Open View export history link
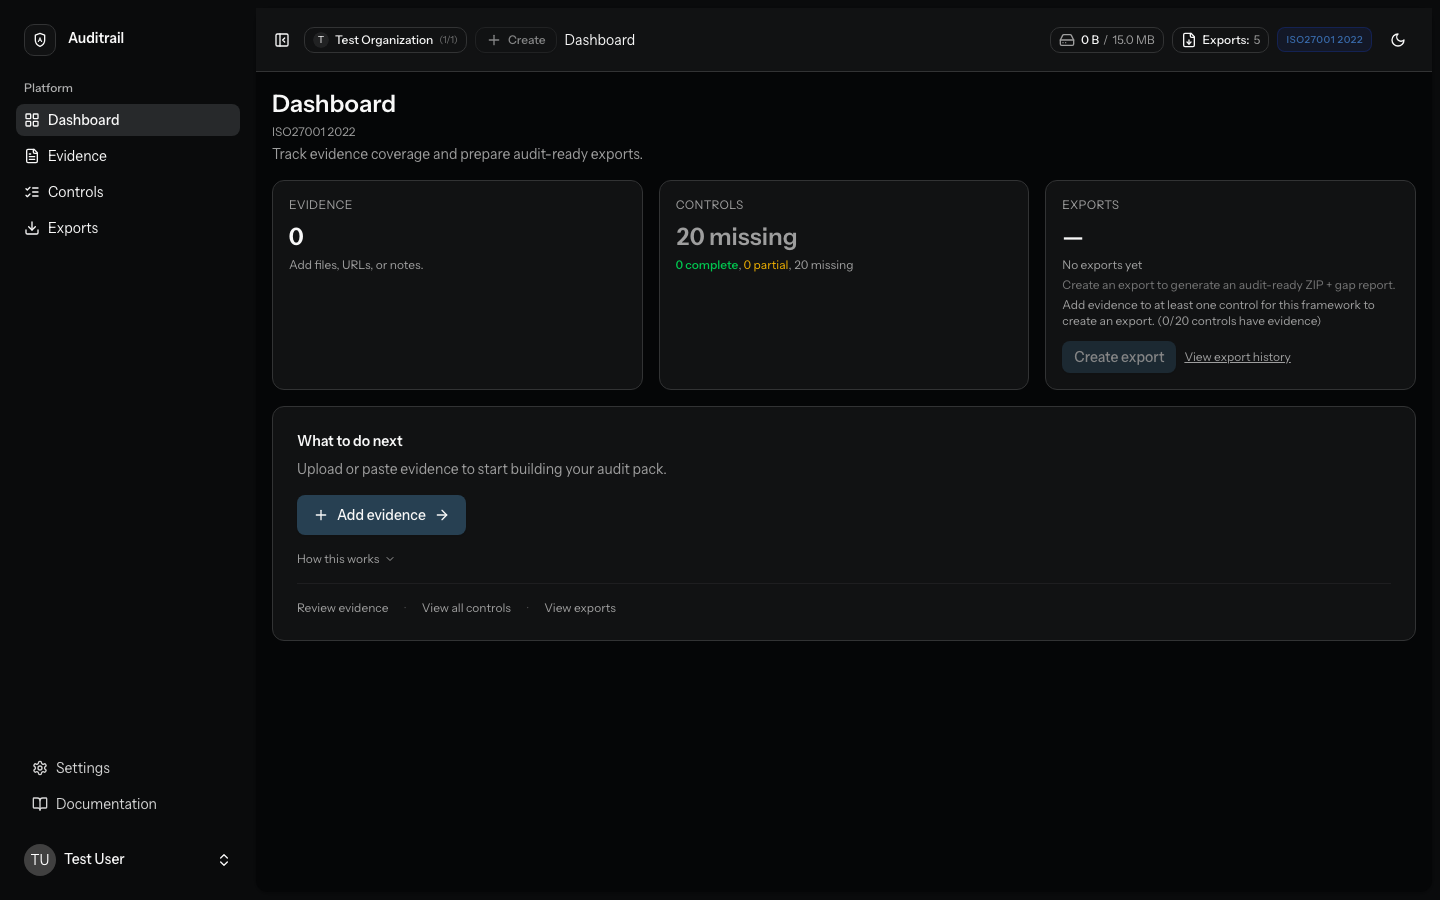Viewport: 1440px width, 900px height. tap(1237, 356)
